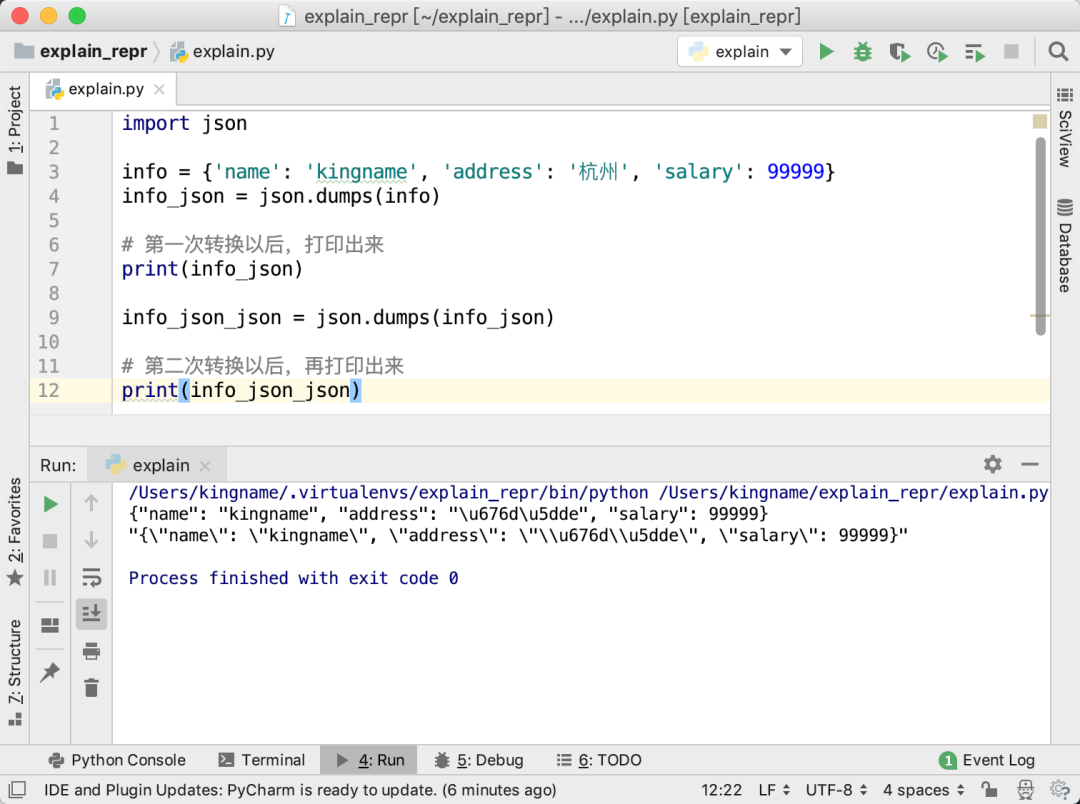Pin the Run tab
This screenshot has width=1080, height=804.
coord(50,673)
